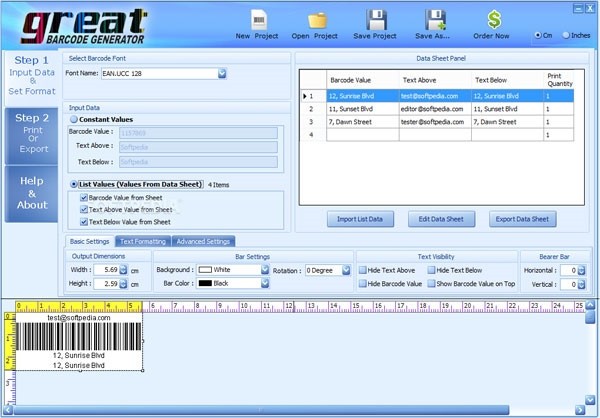
Task: Open the Bar Color dropdown
Action: [x=265, y=283]
